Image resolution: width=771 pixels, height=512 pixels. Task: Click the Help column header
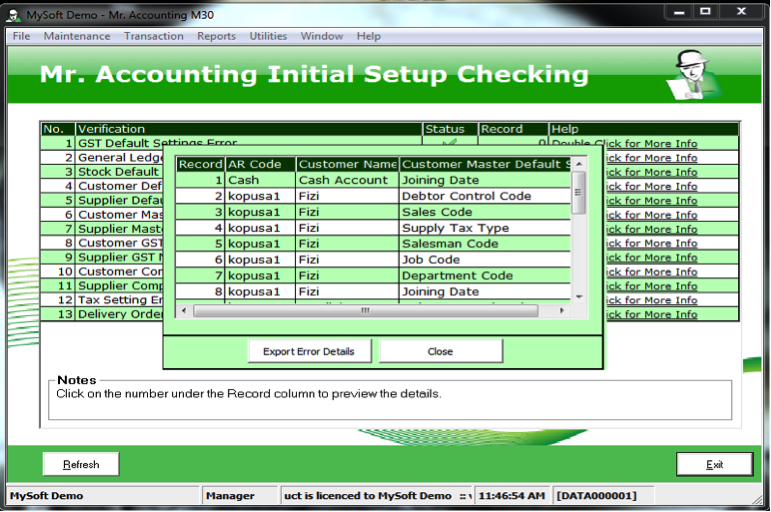click(644, 129)
